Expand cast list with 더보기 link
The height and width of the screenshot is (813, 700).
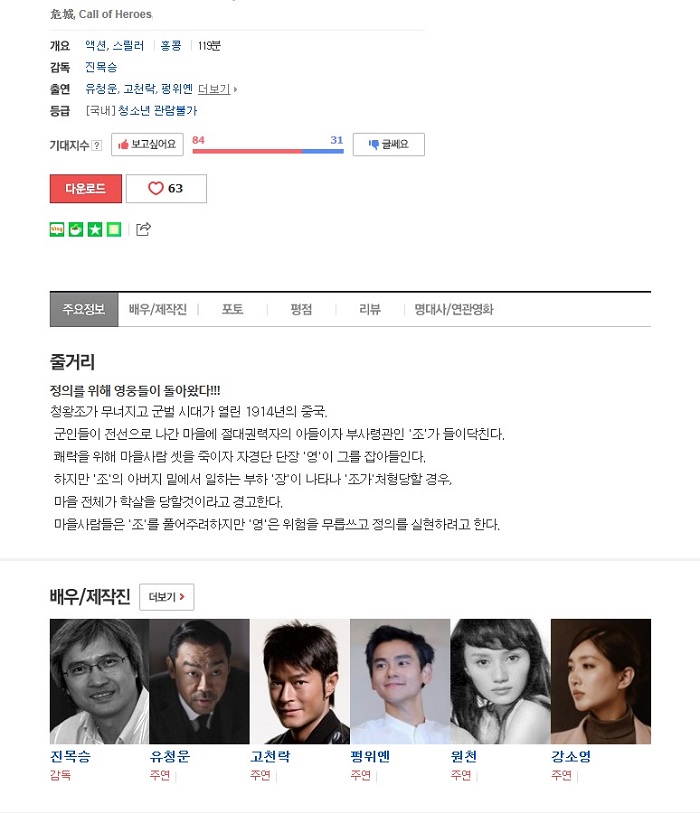click(x=217, y=89)
